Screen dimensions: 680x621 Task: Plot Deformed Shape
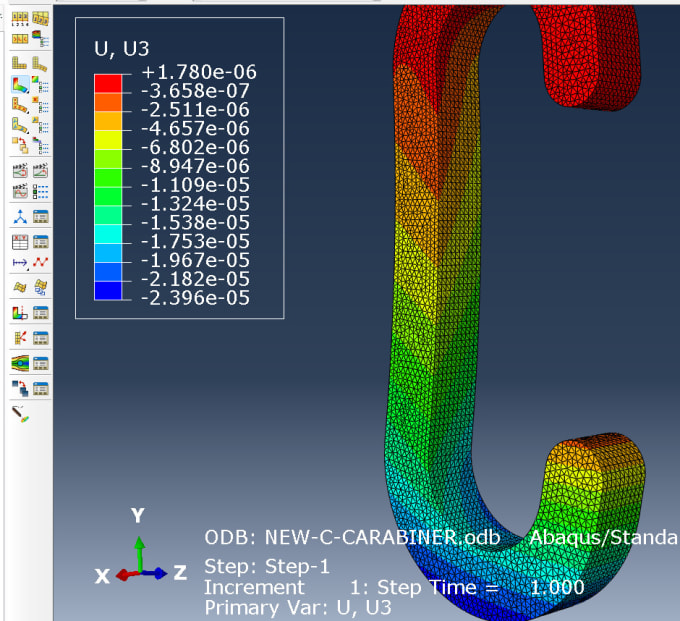point(40,63)
